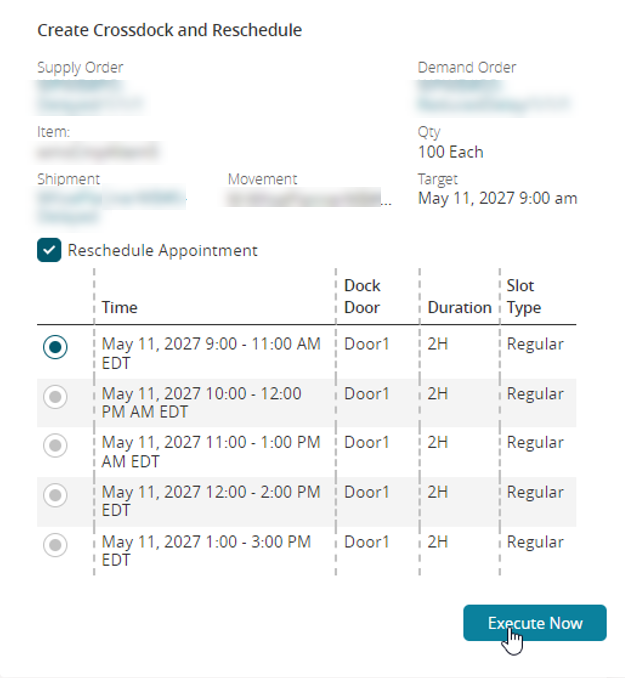Click the Qty value 100 Each
The width and height of the screenshot is (625, 678).
[450, 152]
